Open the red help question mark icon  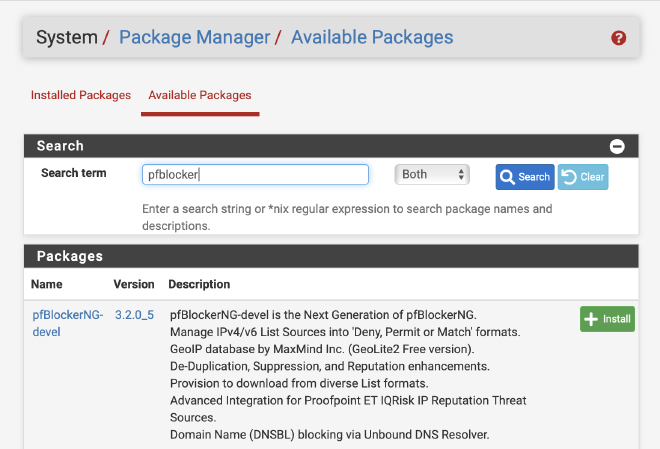(x=618, y=38)
